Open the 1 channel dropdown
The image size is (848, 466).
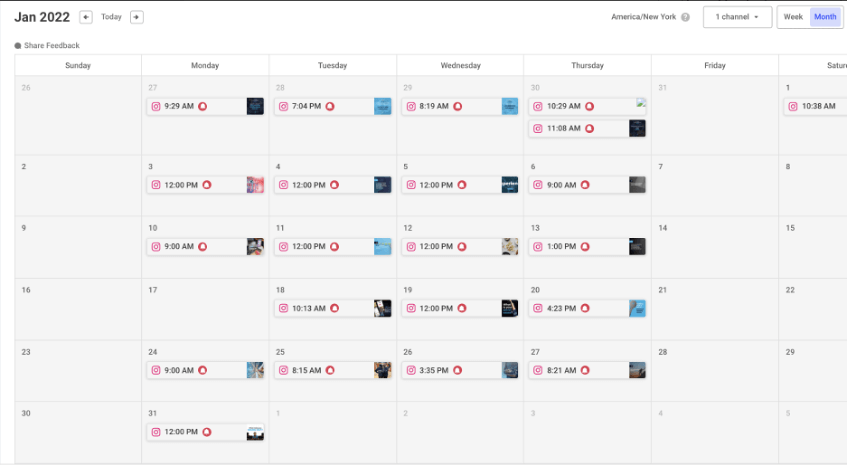737,17
